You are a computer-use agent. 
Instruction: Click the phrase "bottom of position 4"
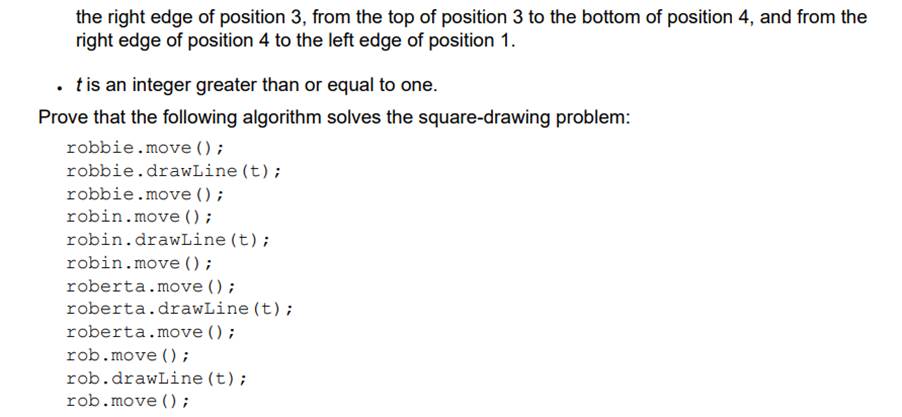coord(657,18)
